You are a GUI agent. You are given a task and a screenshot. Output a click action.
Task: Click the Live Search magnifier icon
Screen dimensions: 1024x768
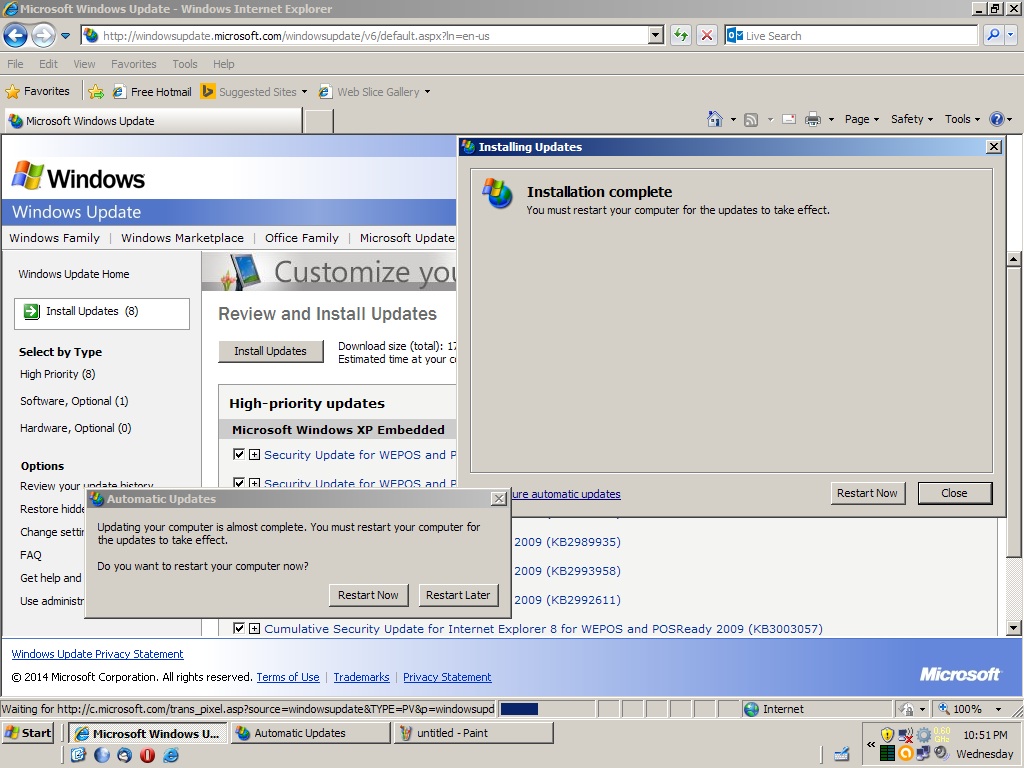click(993, 35)
